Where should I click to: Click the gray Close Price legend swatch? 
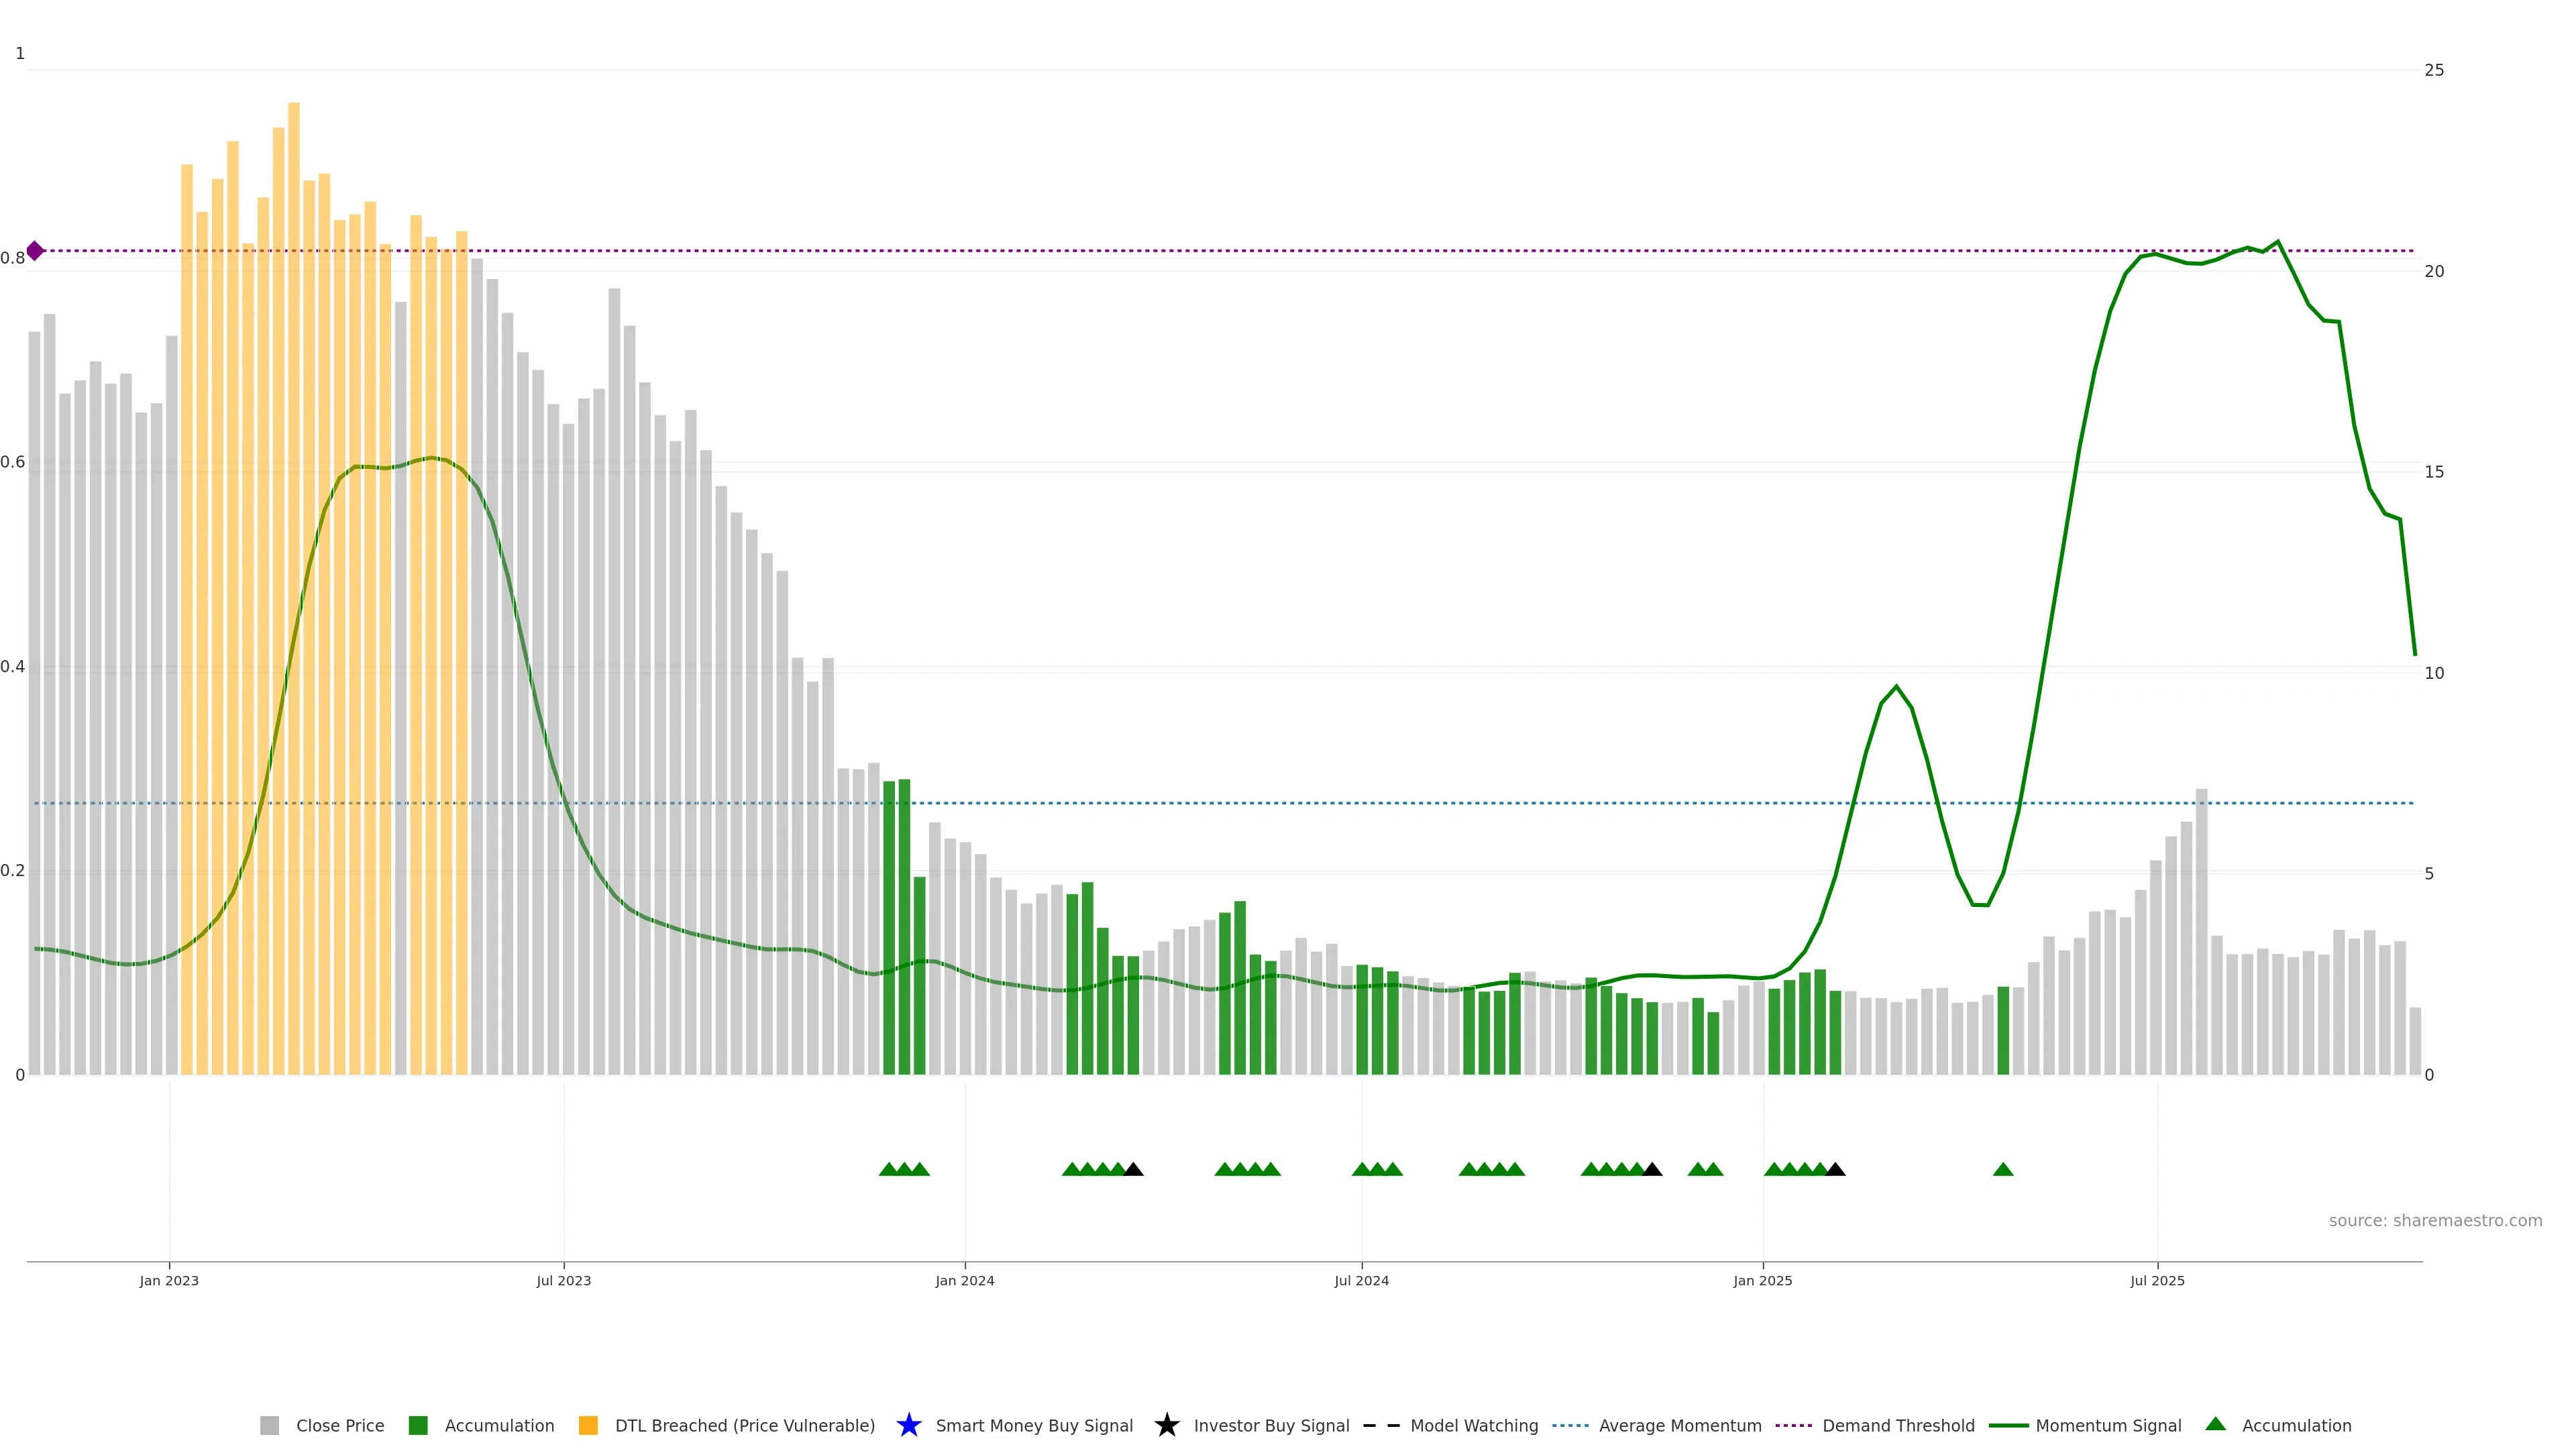[x=269, y=1426]
